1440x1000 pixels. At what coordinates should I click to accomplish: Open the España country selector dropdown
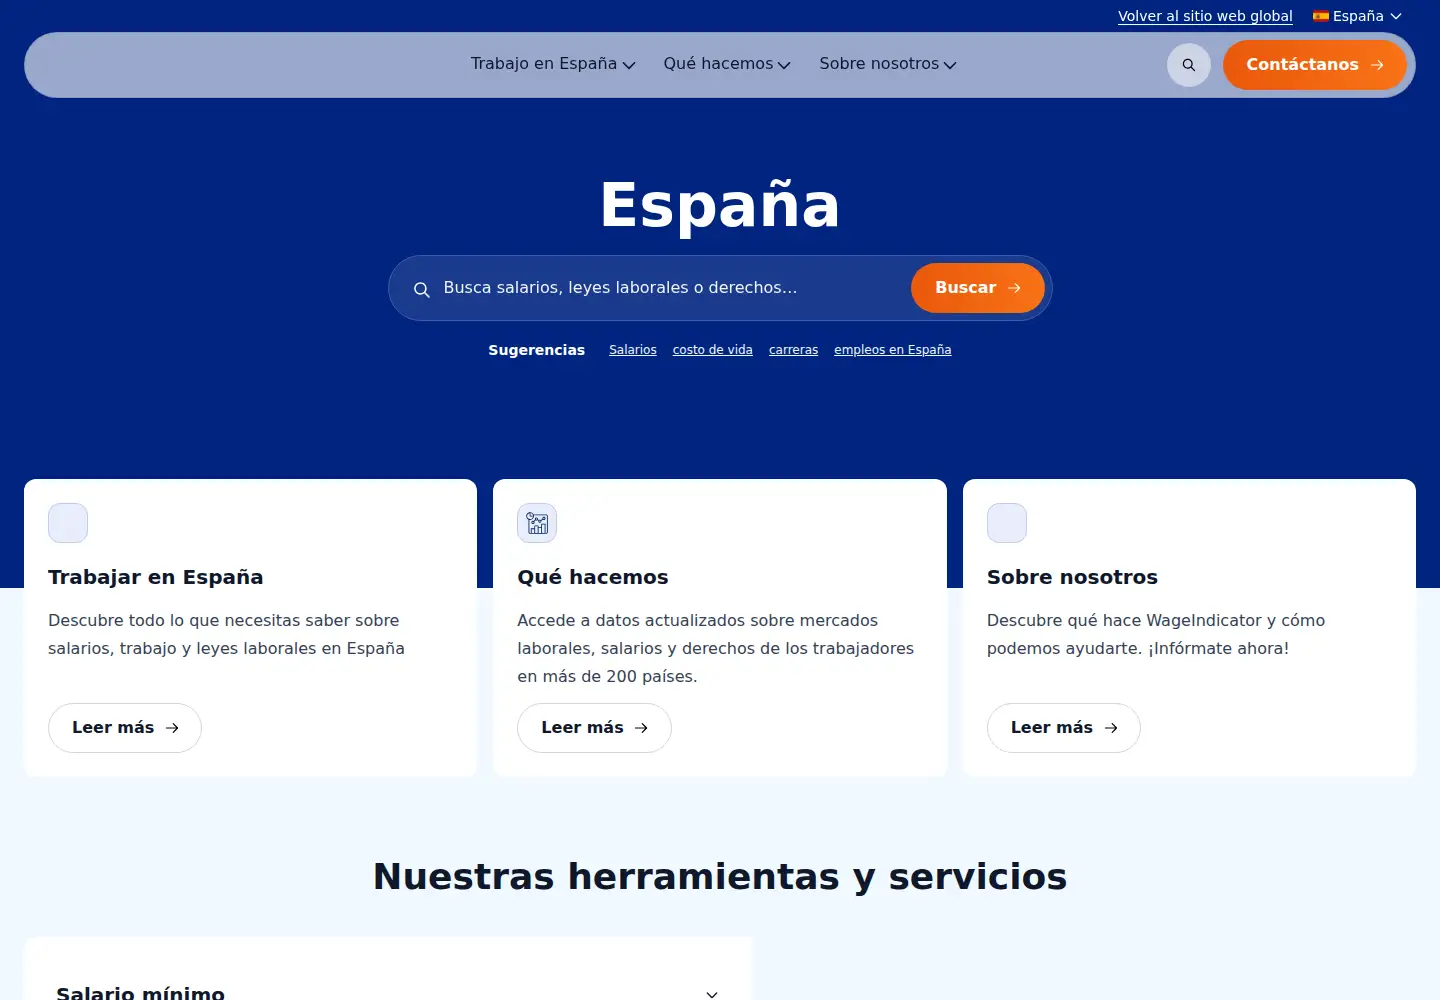click(x=1358, y=16)
